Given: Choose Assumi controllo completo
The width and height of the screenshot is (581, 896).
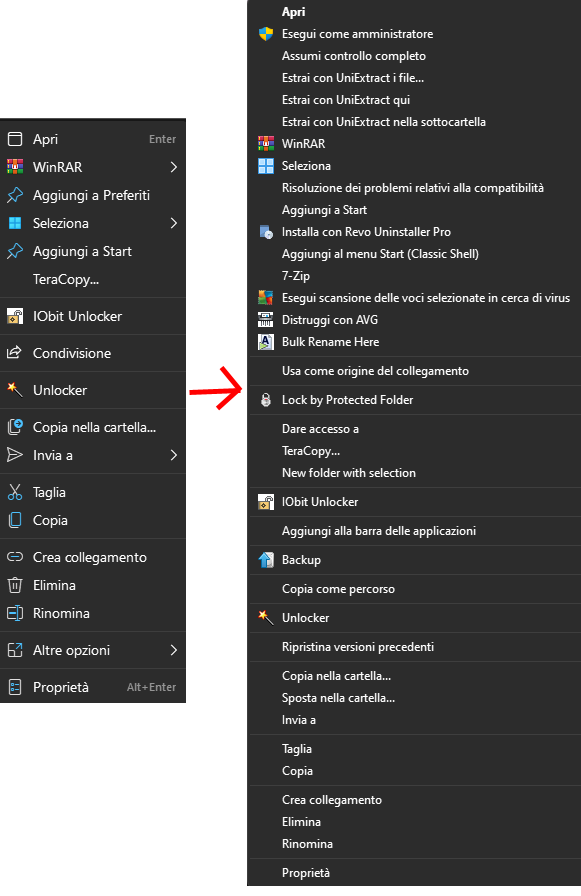Looking at the screenshot, I should (x=354, y=56).
